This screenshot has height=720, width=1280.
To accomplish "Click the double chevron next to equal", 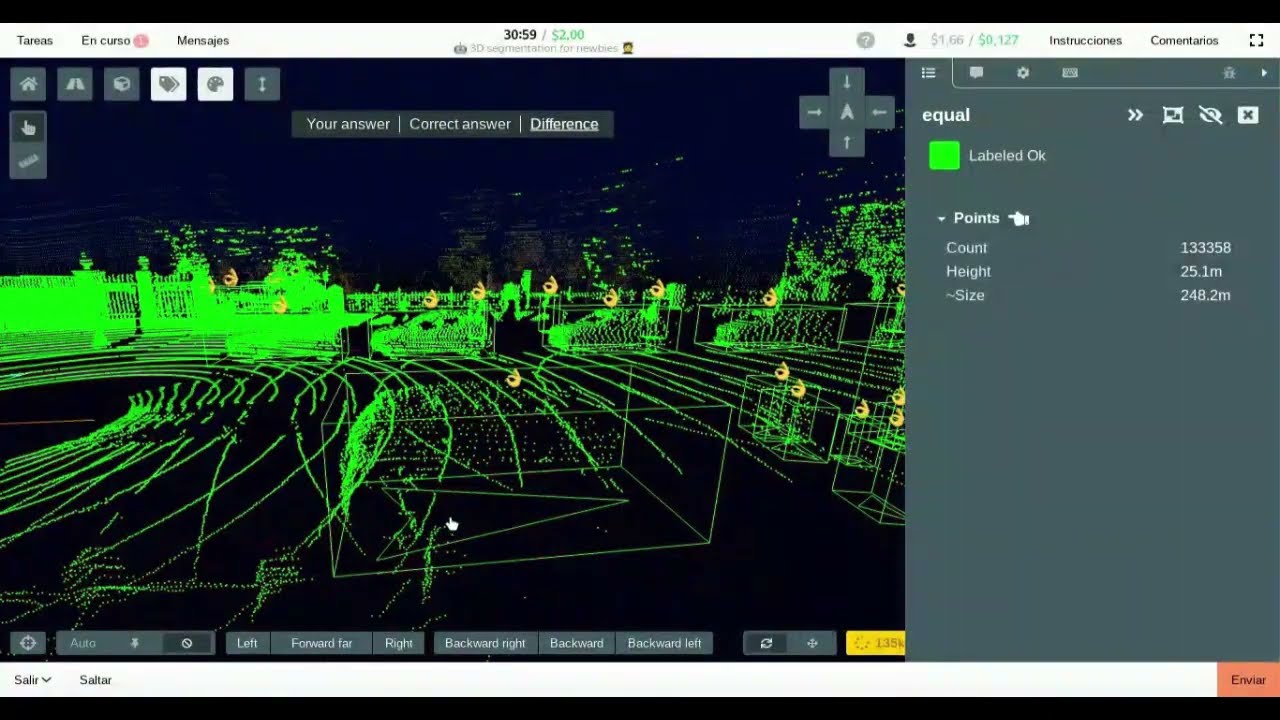I will (1135, 115).
